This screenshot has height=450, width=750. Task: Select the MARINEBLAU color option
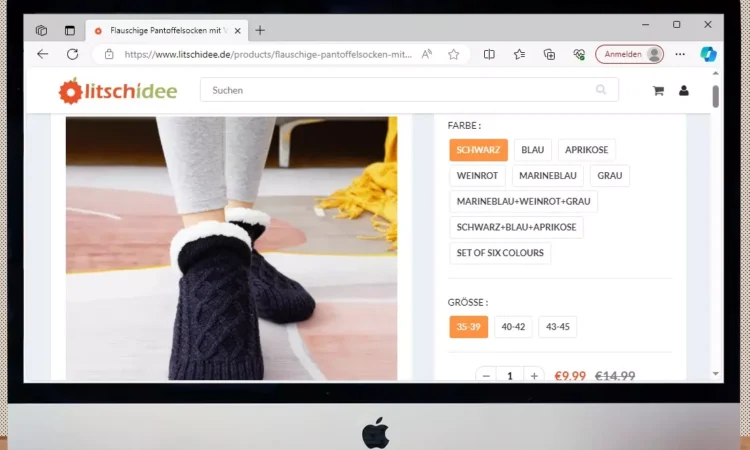click(x=548, y=176)
